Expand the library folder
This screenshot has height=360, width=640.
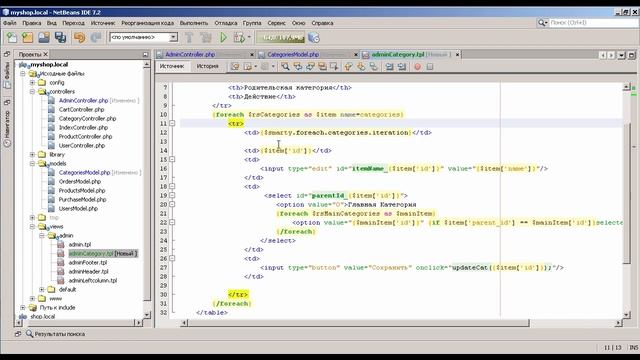[32, 155]
